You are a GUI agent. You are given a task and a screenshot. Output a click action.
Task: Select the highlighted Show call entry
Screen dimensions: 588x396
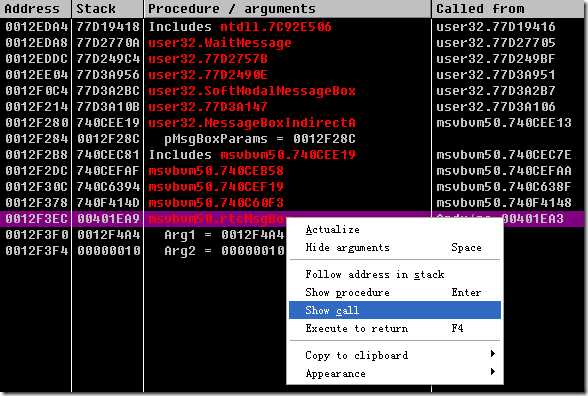point(395,310)
